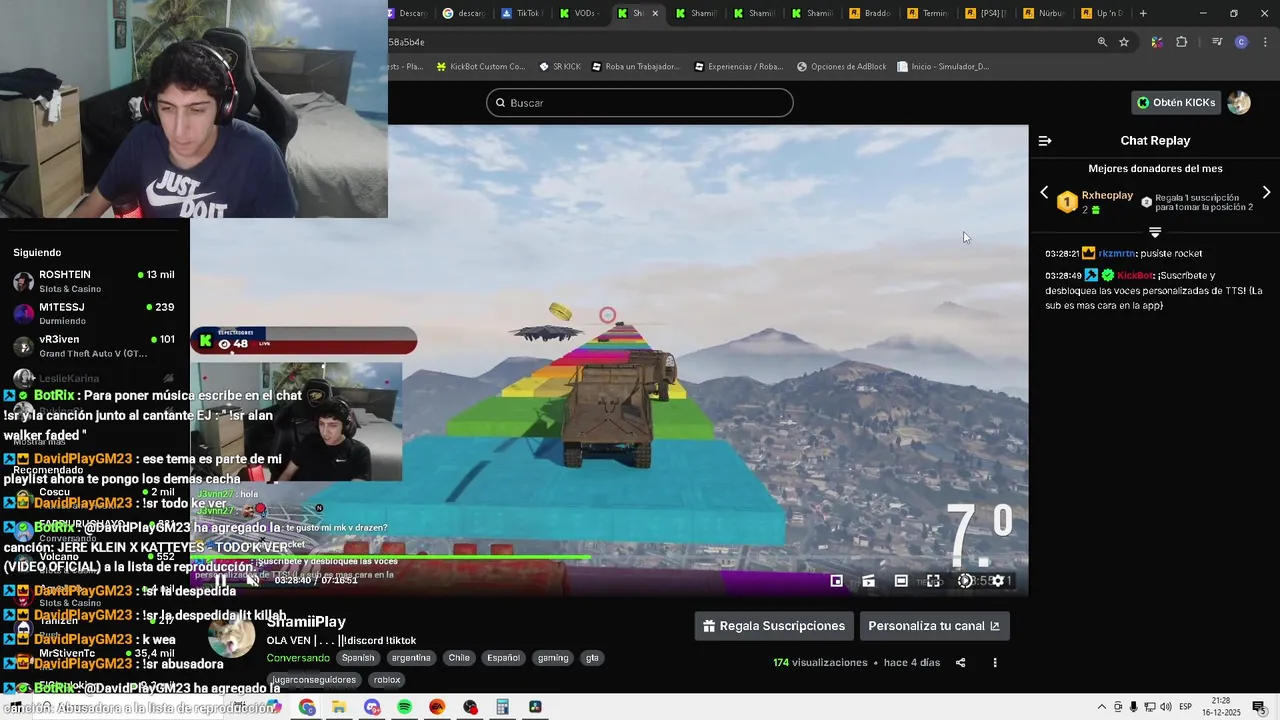Image resolution: width=1280 pixels, height=720 pixels.
Task: Open Chrome profile avatar C
Action: point(1241,42)
